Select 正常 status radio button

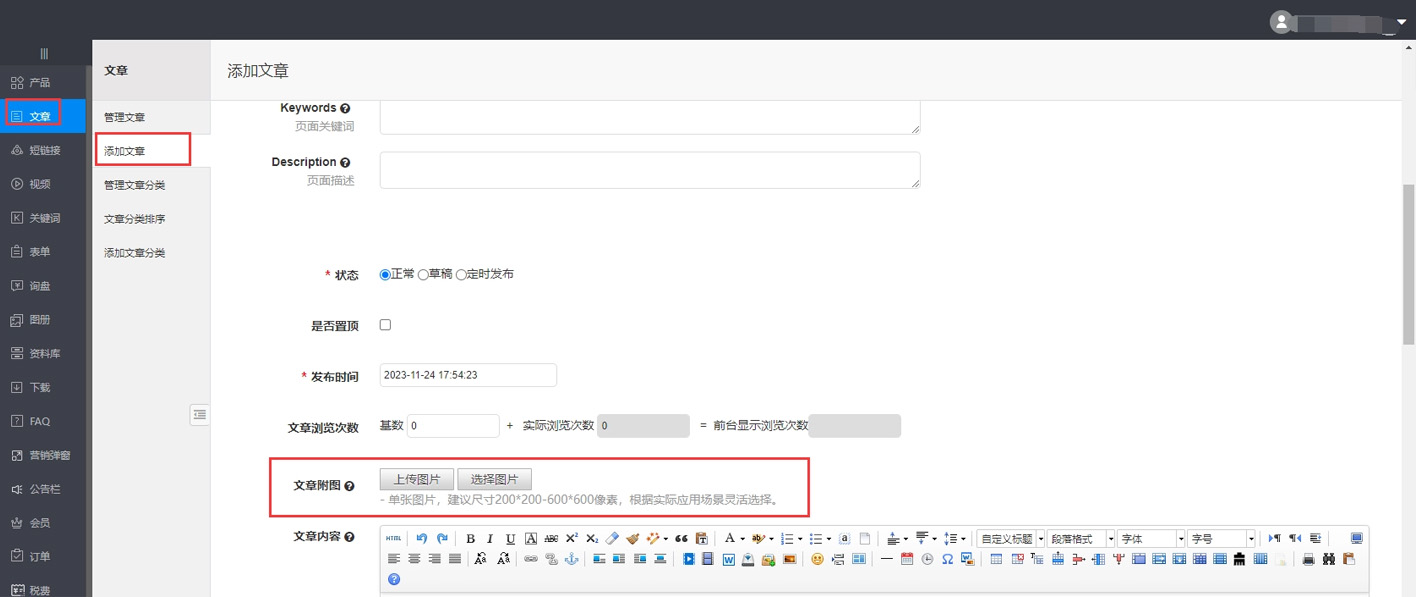[385, 274]
